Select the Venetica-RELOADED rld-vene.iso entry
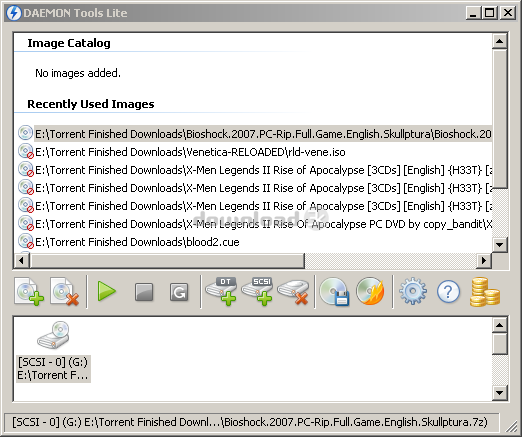The image size is (522, 437). tap(190, 152)
